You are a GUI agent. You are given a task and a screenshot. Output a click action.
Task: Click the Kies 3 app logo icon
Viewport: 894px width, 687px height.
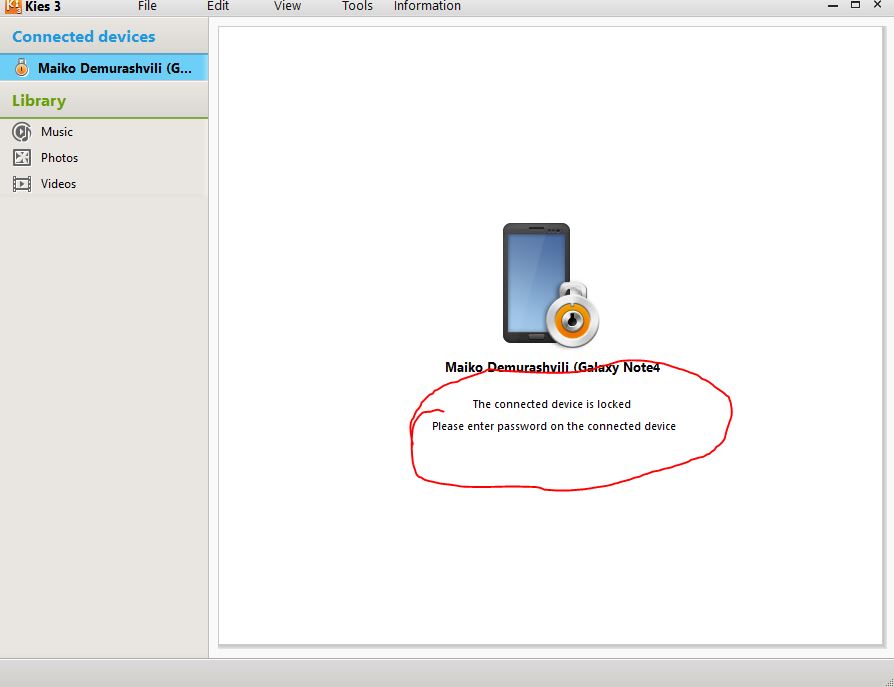[13, 6]
